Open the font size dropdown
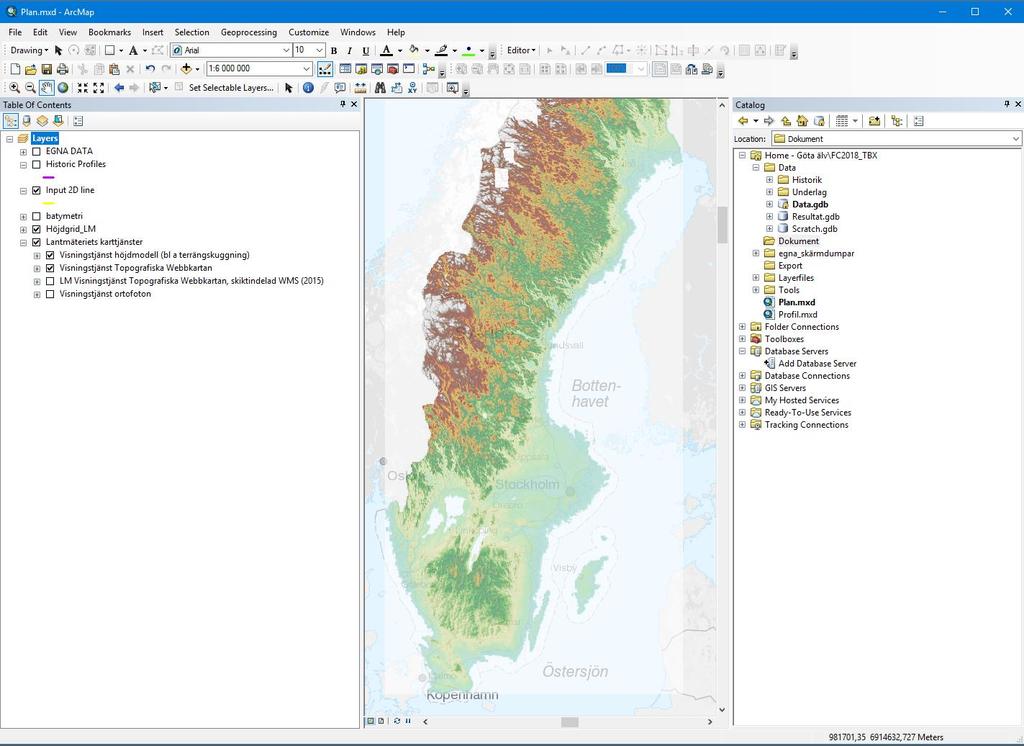This screenshot has width=1024, height=746. pos(319,50)
